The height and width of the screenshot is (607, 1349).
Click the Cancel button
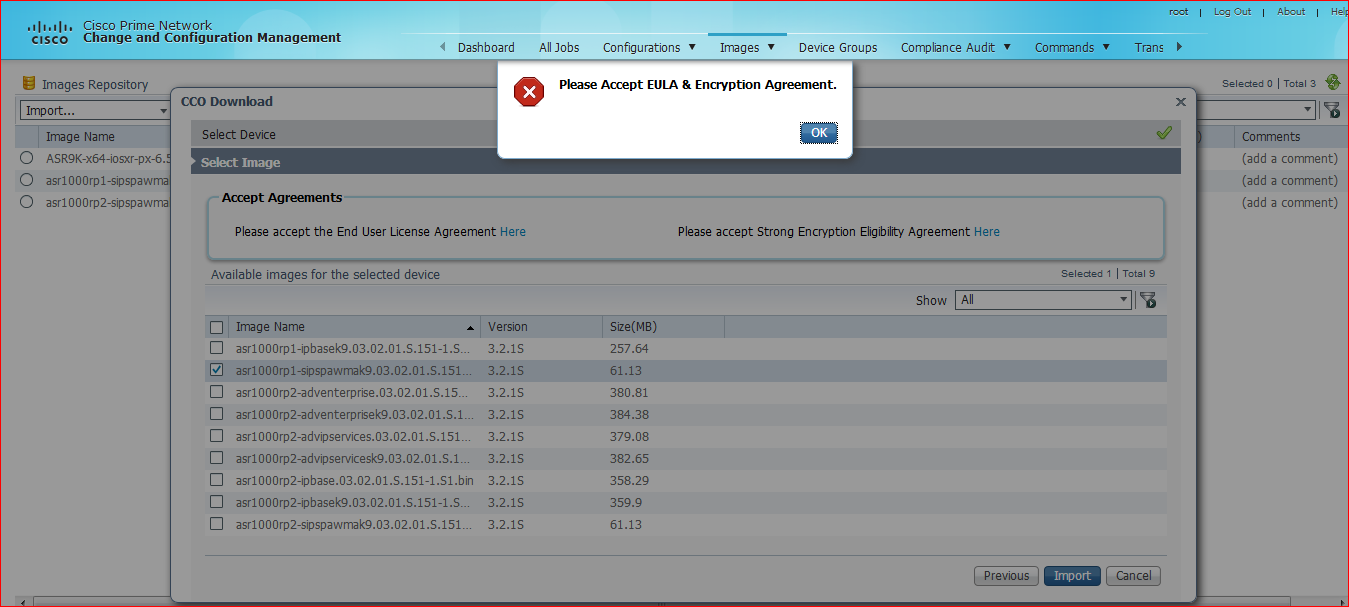pos(1134,575)
